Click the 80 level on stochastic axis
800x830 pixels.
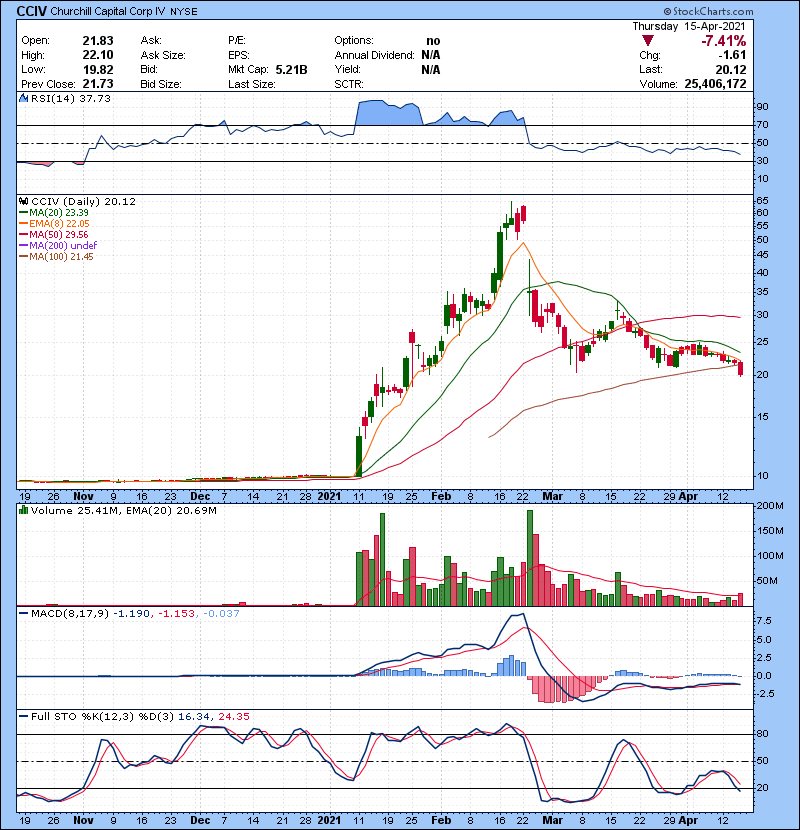(762, 734)
